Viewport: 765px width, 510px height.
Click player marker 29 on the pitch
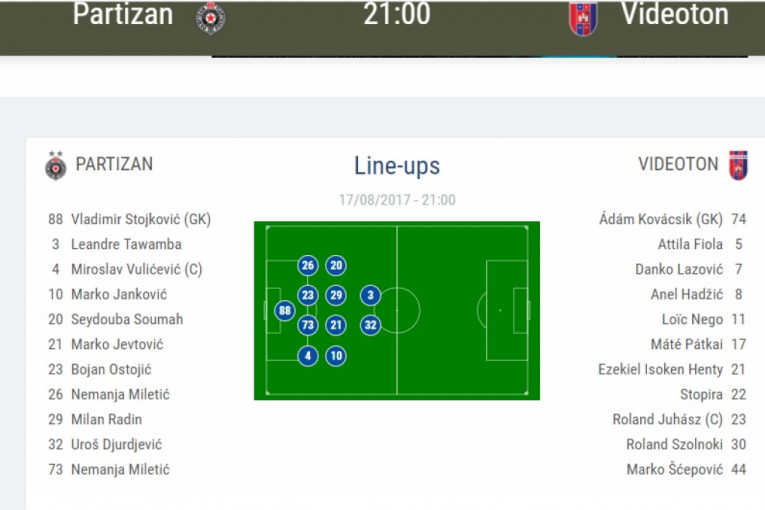tap(336, 295)
